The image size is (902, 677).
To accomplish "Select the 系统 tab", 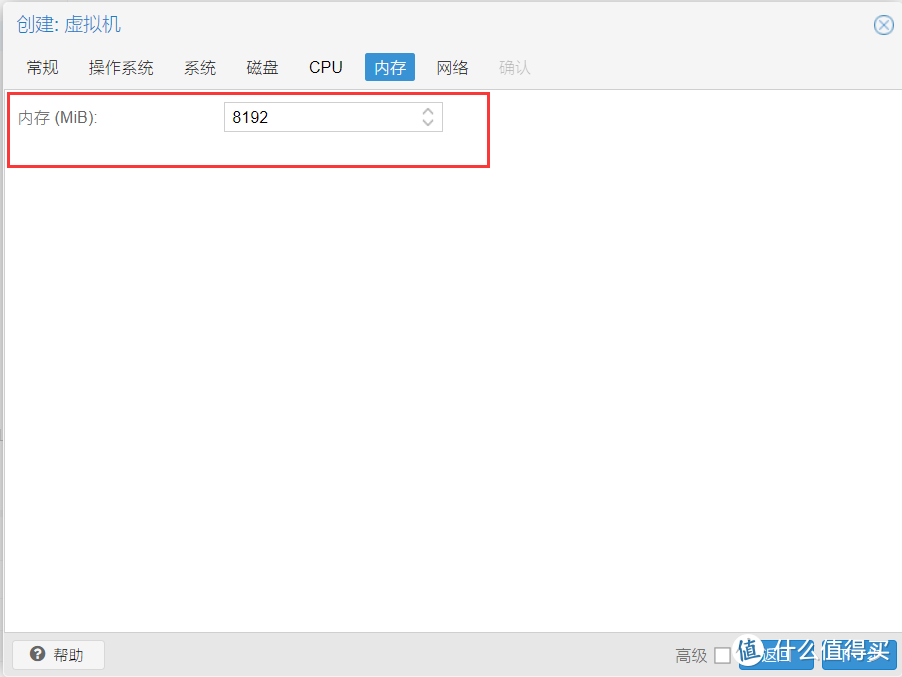I will [199, 67].
